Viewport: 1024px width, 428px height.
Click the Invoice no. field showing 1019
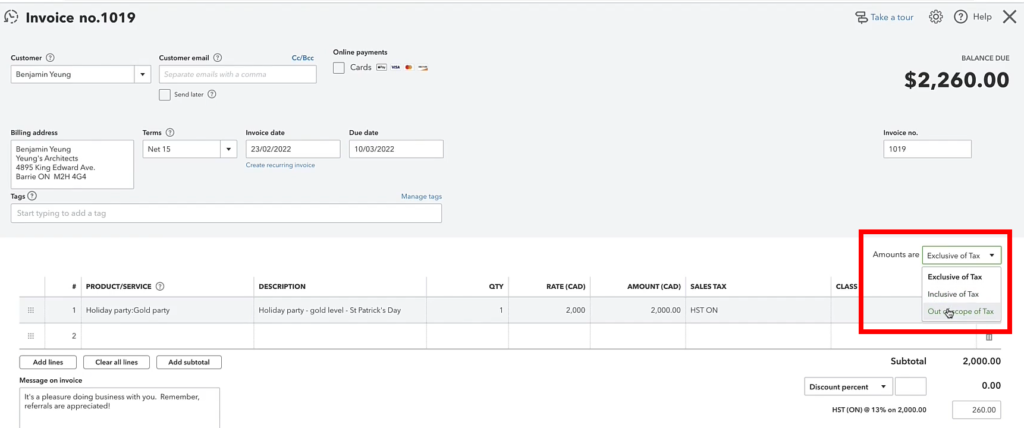click(927, 149)
